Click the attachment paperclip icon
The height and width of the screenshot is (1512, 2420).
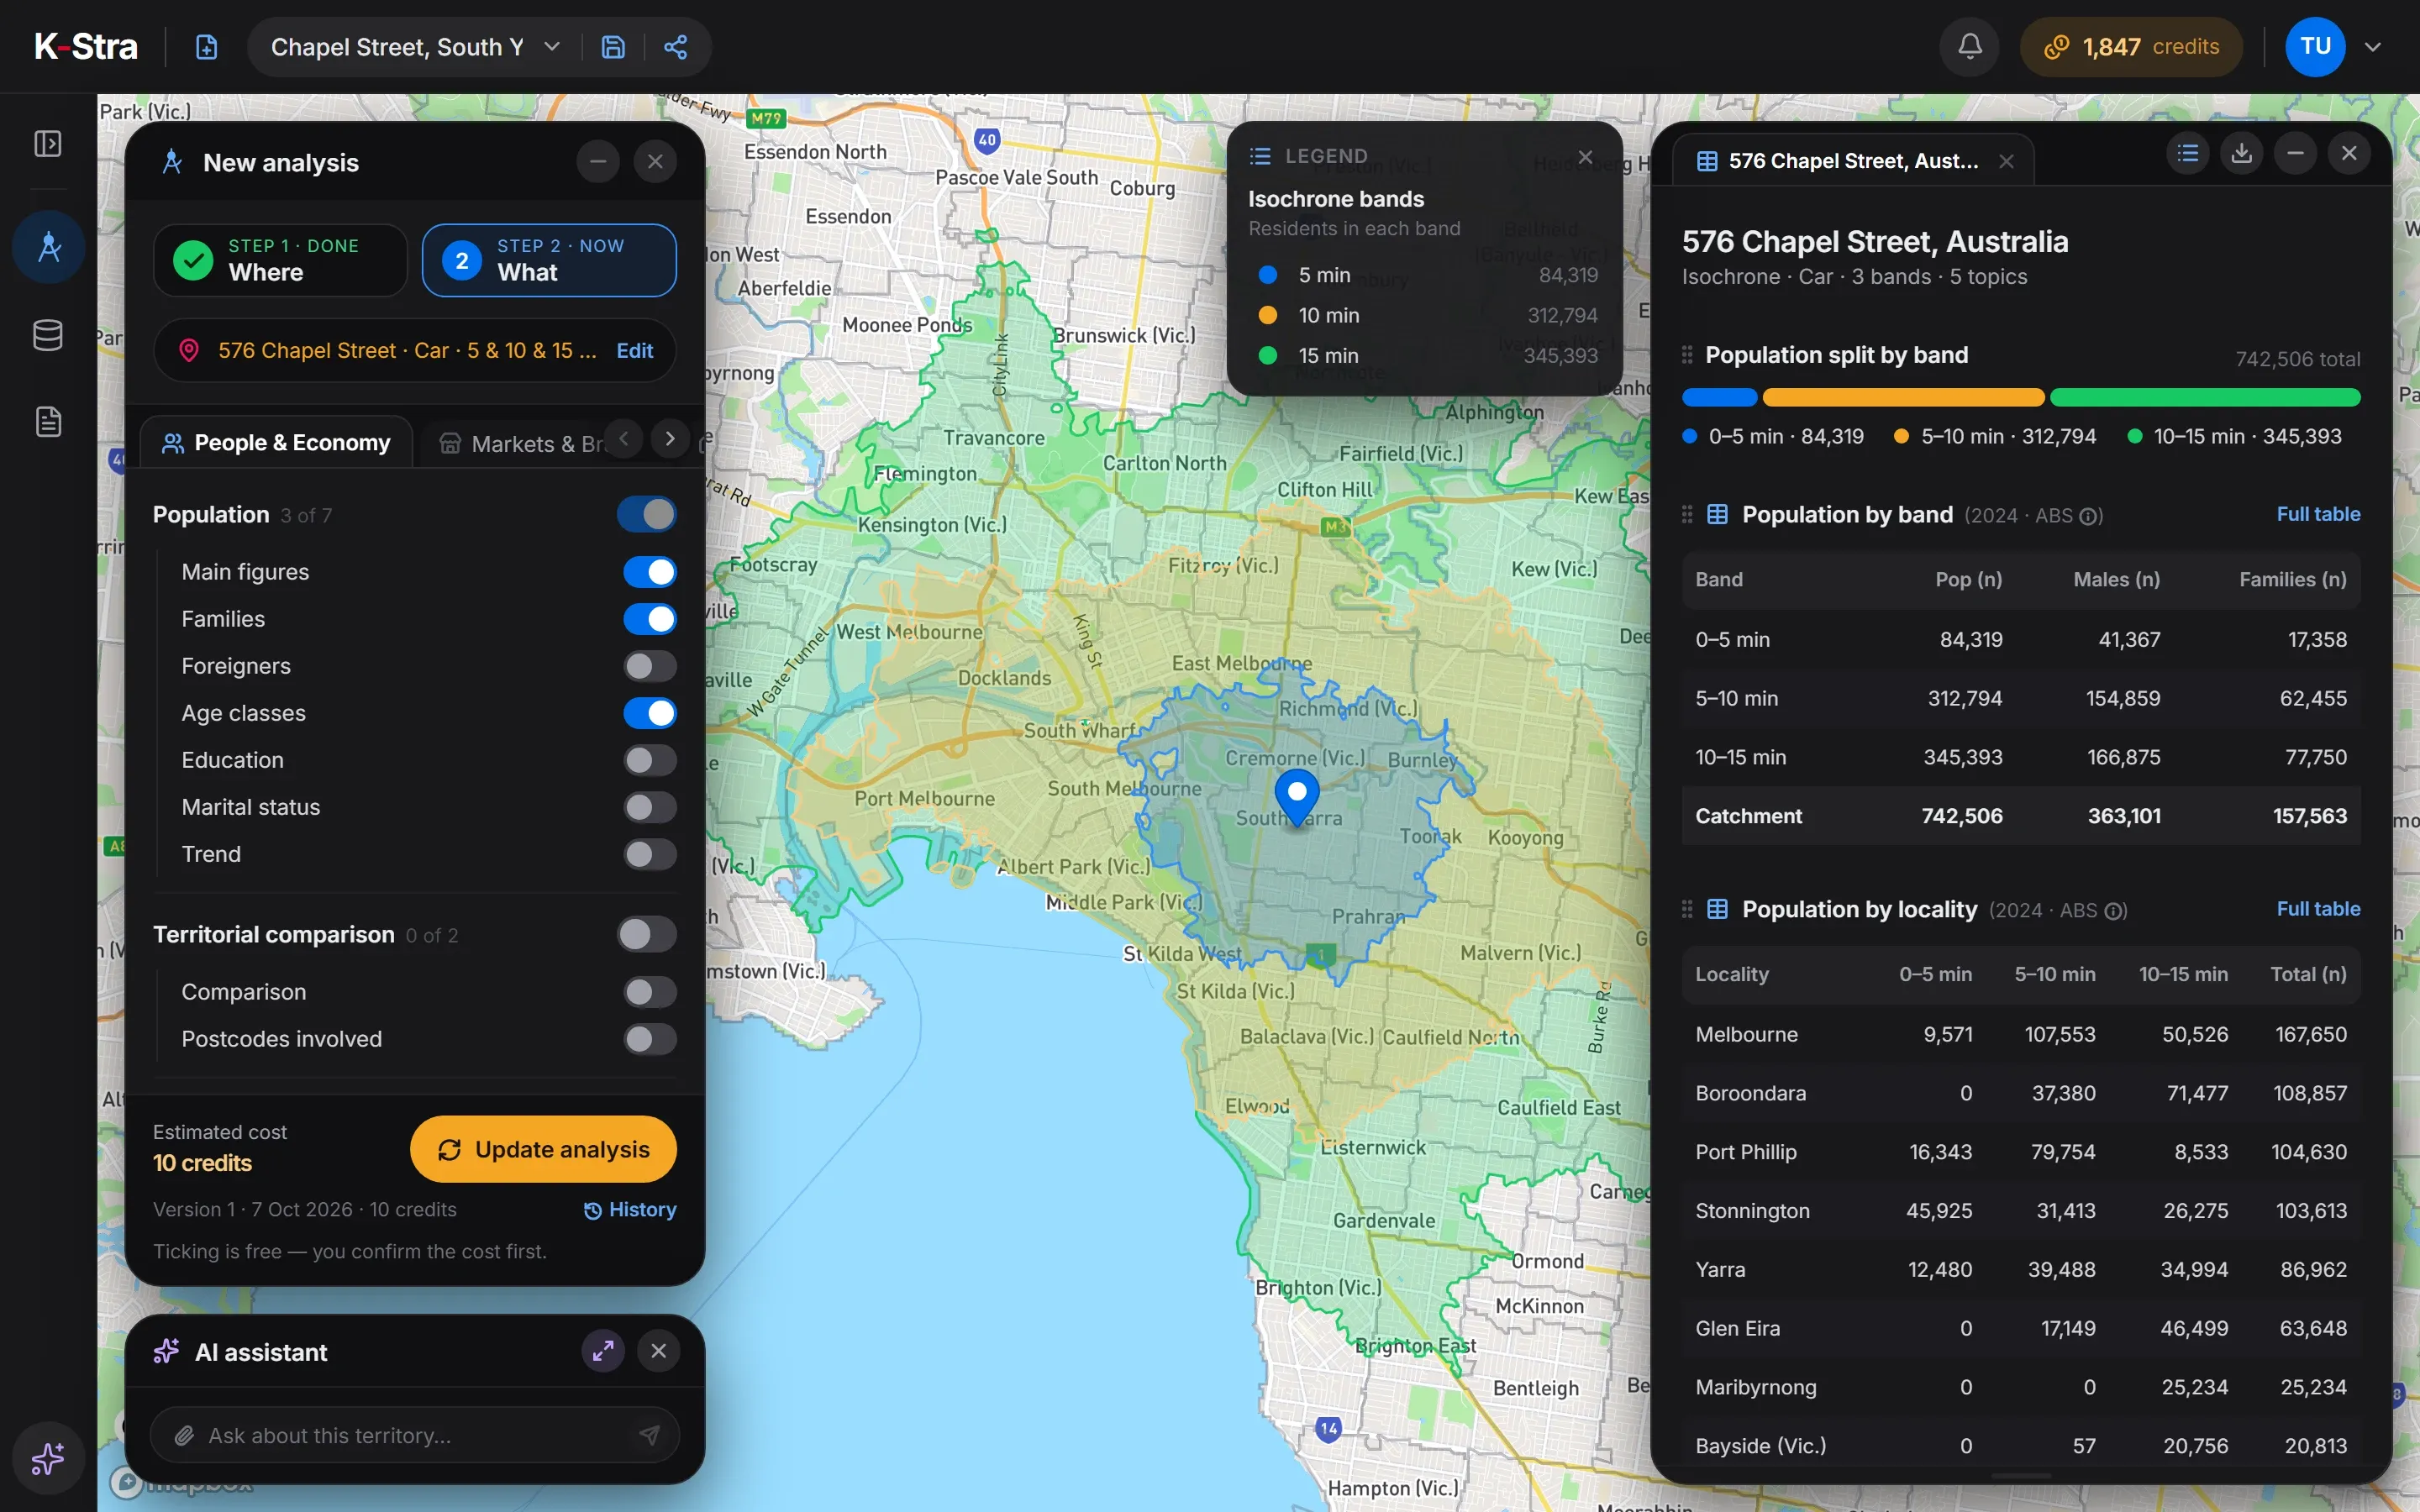(184, 1435)
